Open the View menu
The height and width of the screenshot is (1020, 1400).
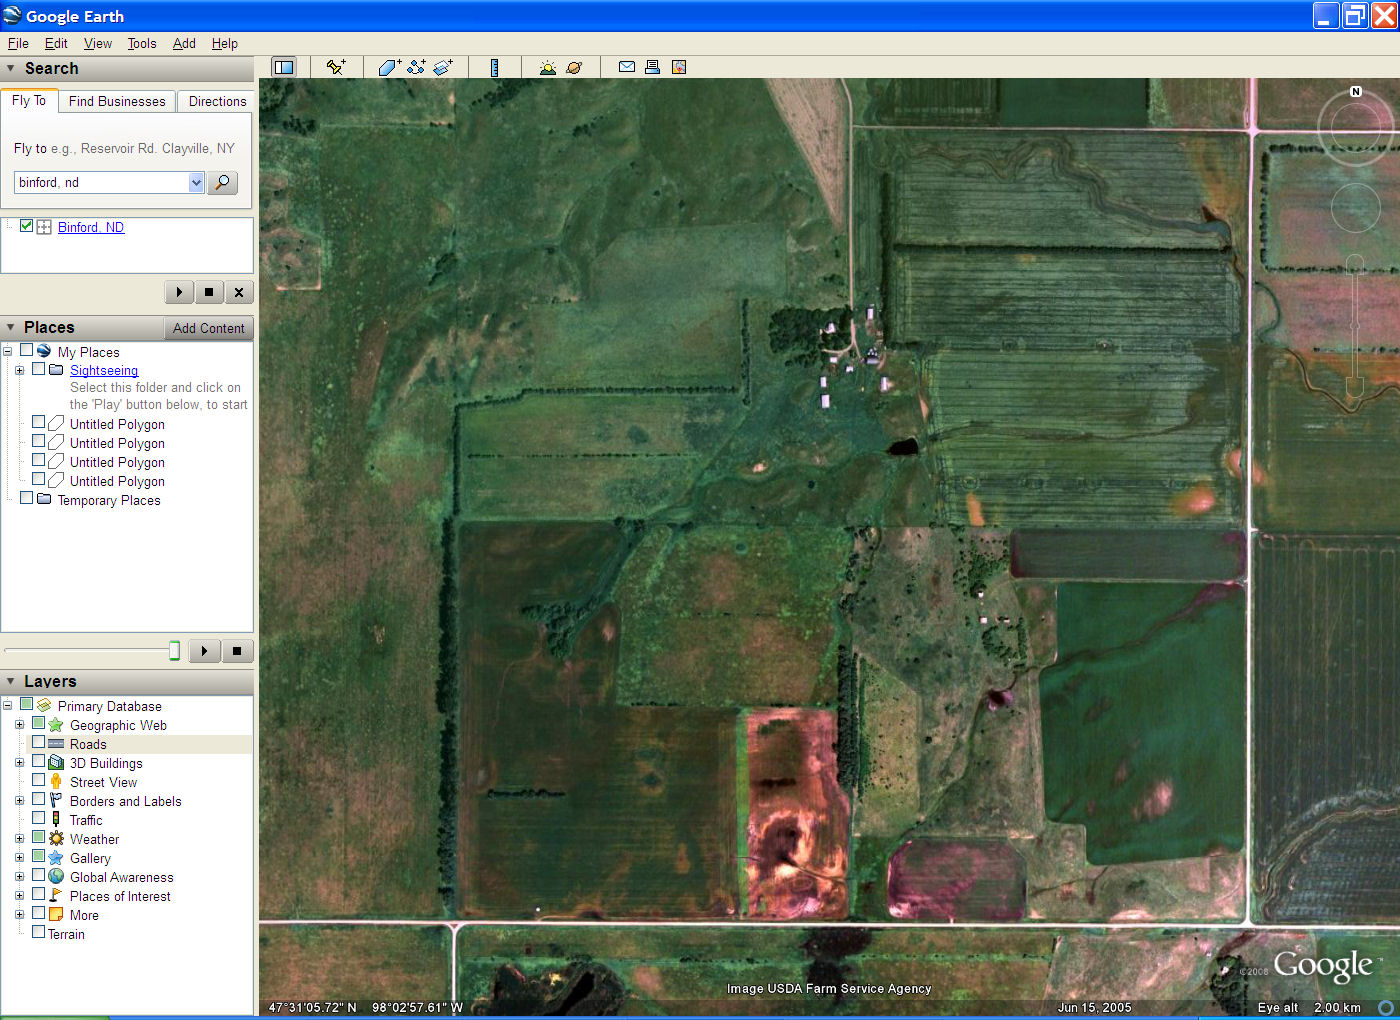(x=98, y=43)
